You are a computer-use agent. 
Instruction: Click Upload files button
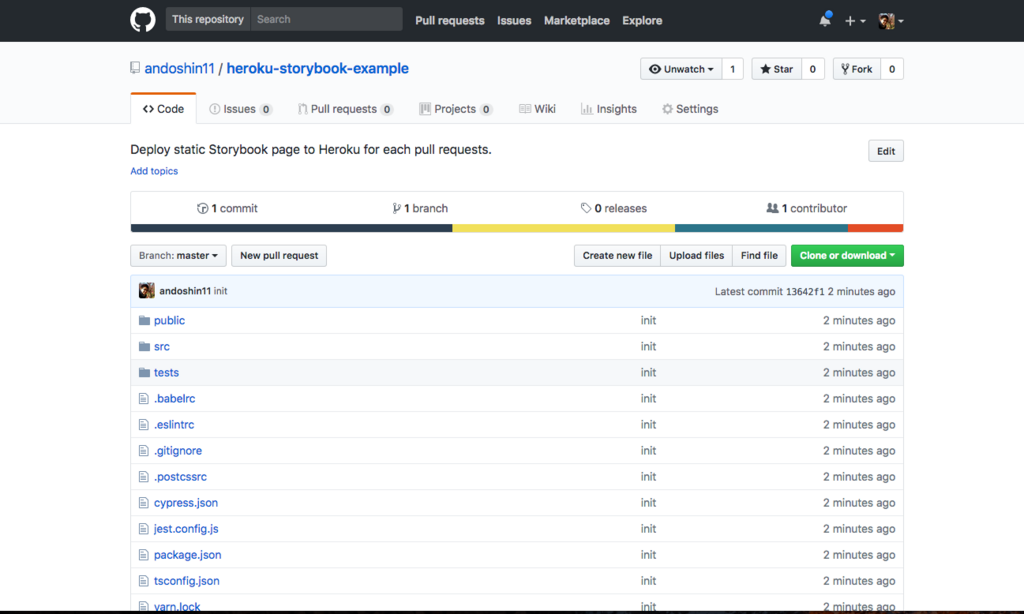[696, 255]
